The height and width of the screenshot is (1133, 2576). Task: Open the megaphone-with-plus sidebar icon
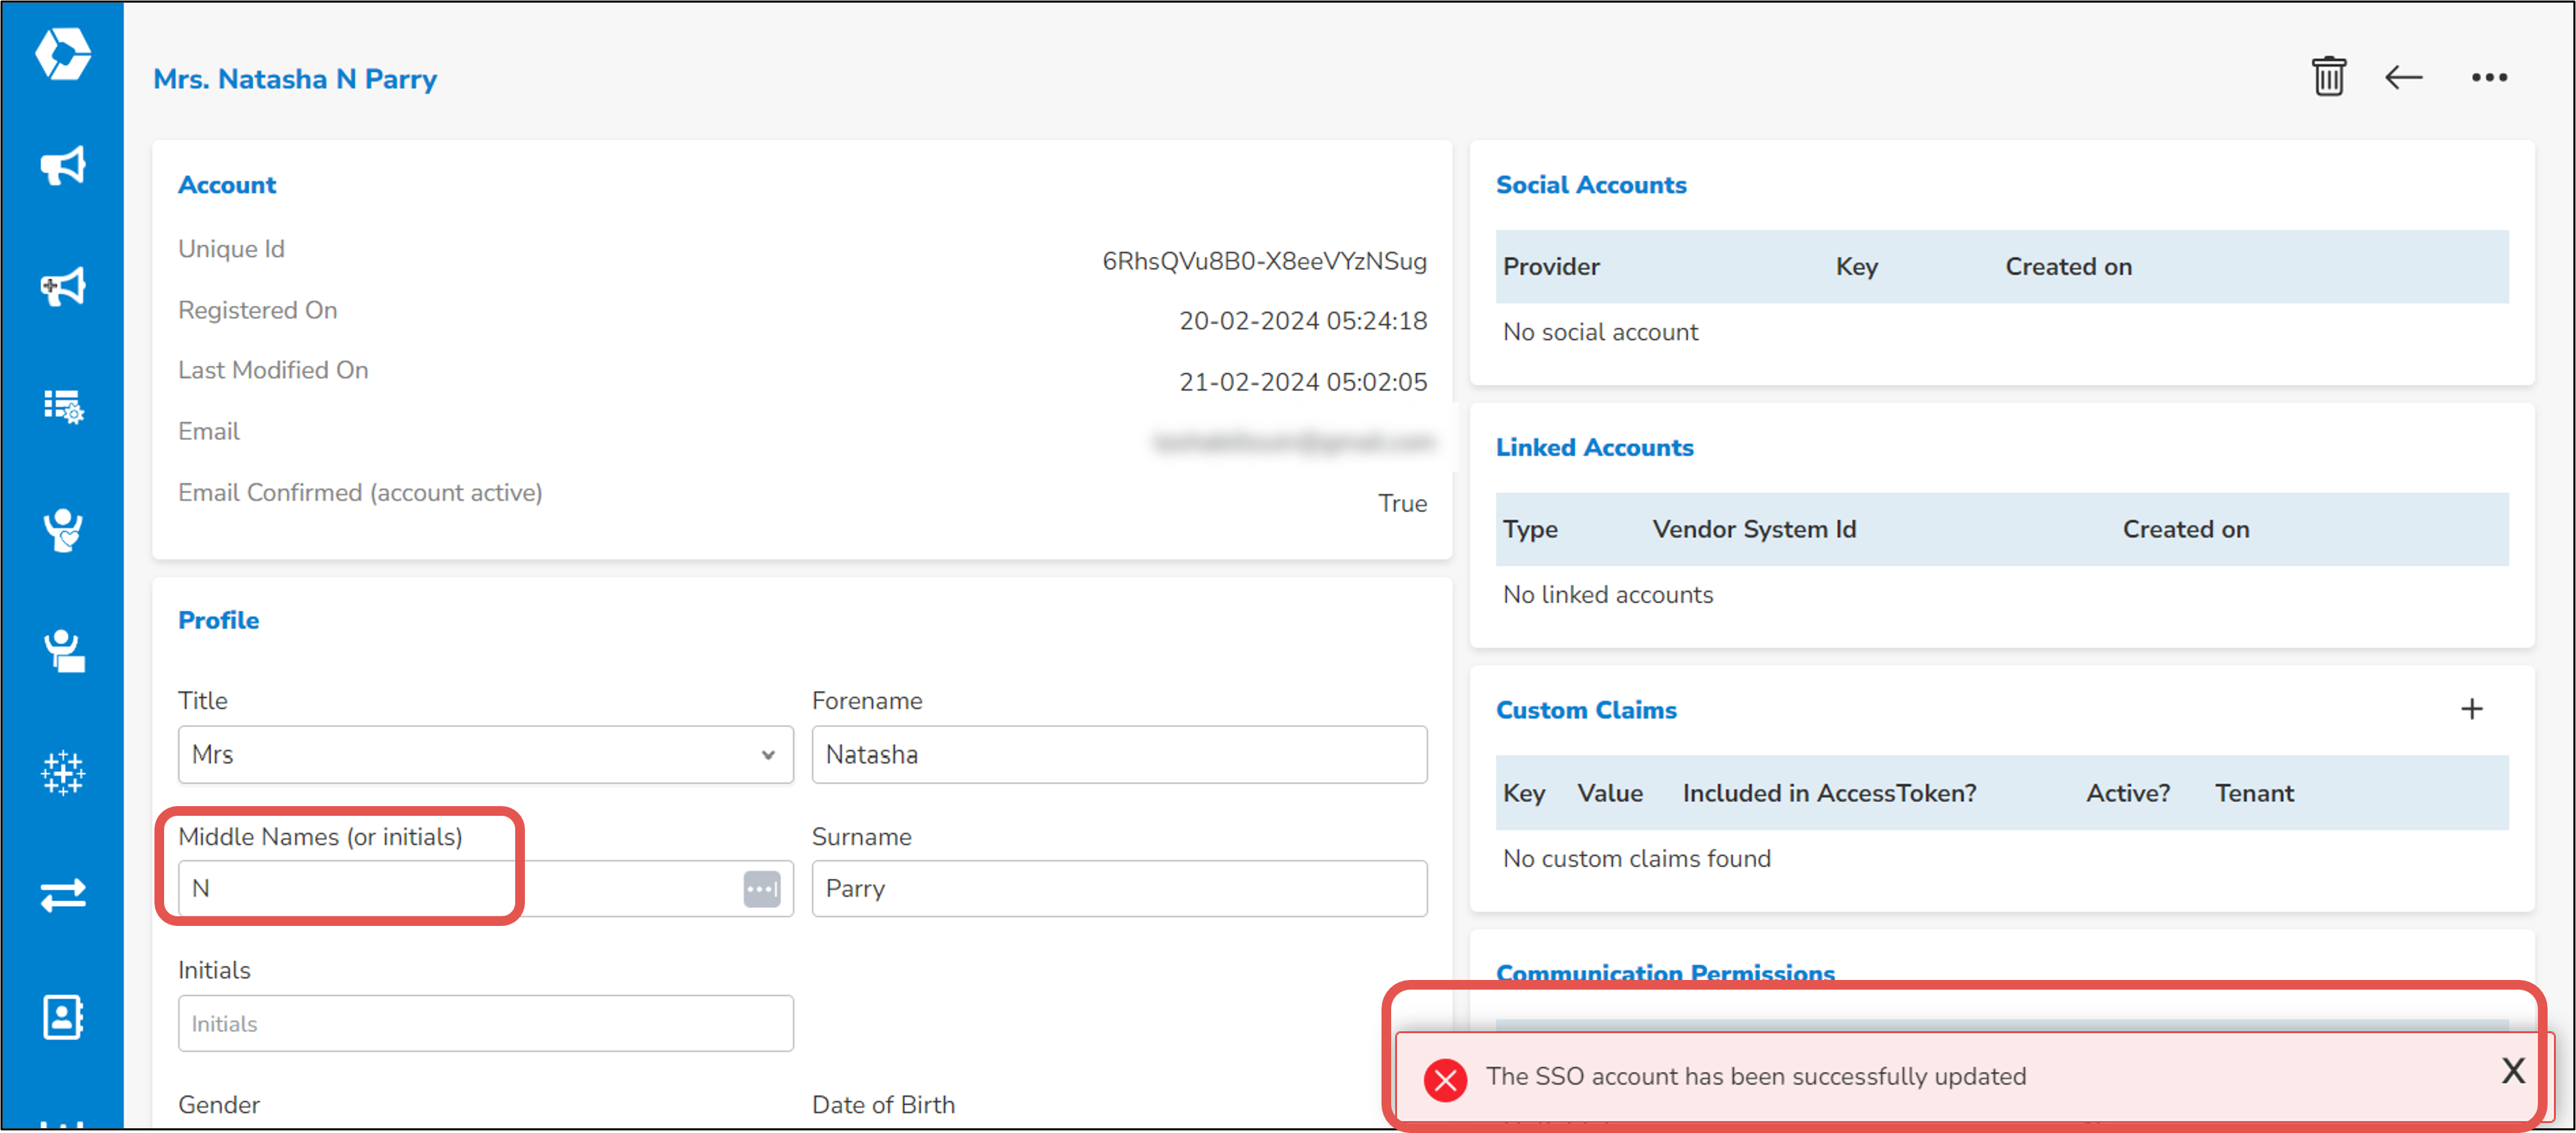(x=63, y=287)
